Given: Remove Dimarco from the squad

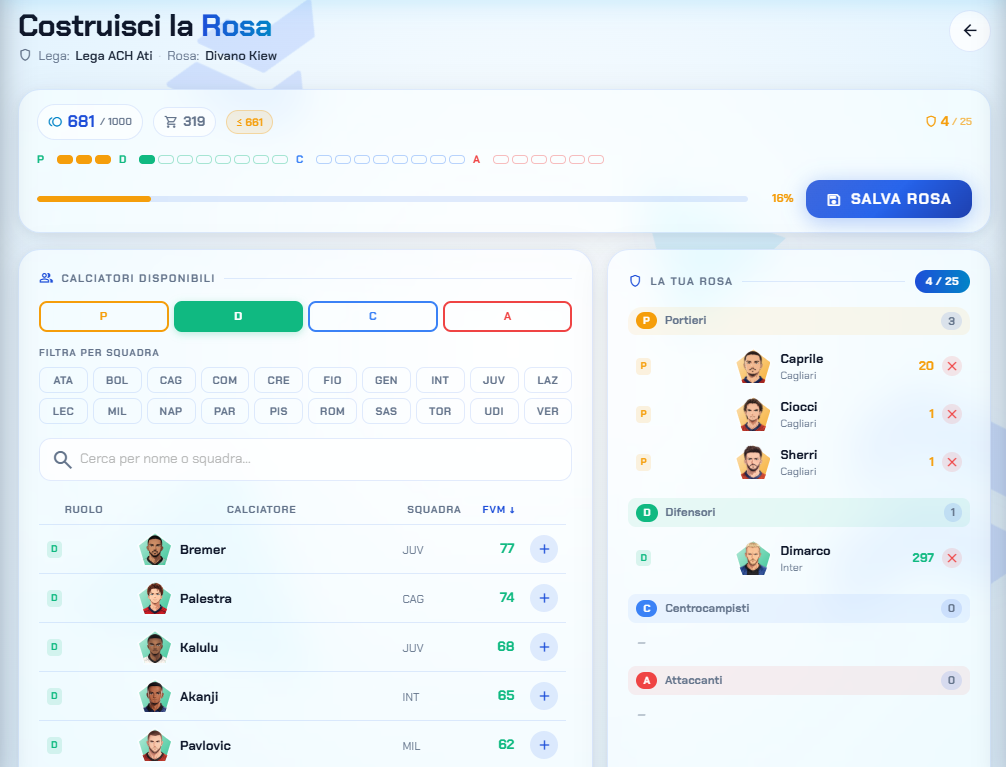Looking at the screenshot, I should 951,558.
